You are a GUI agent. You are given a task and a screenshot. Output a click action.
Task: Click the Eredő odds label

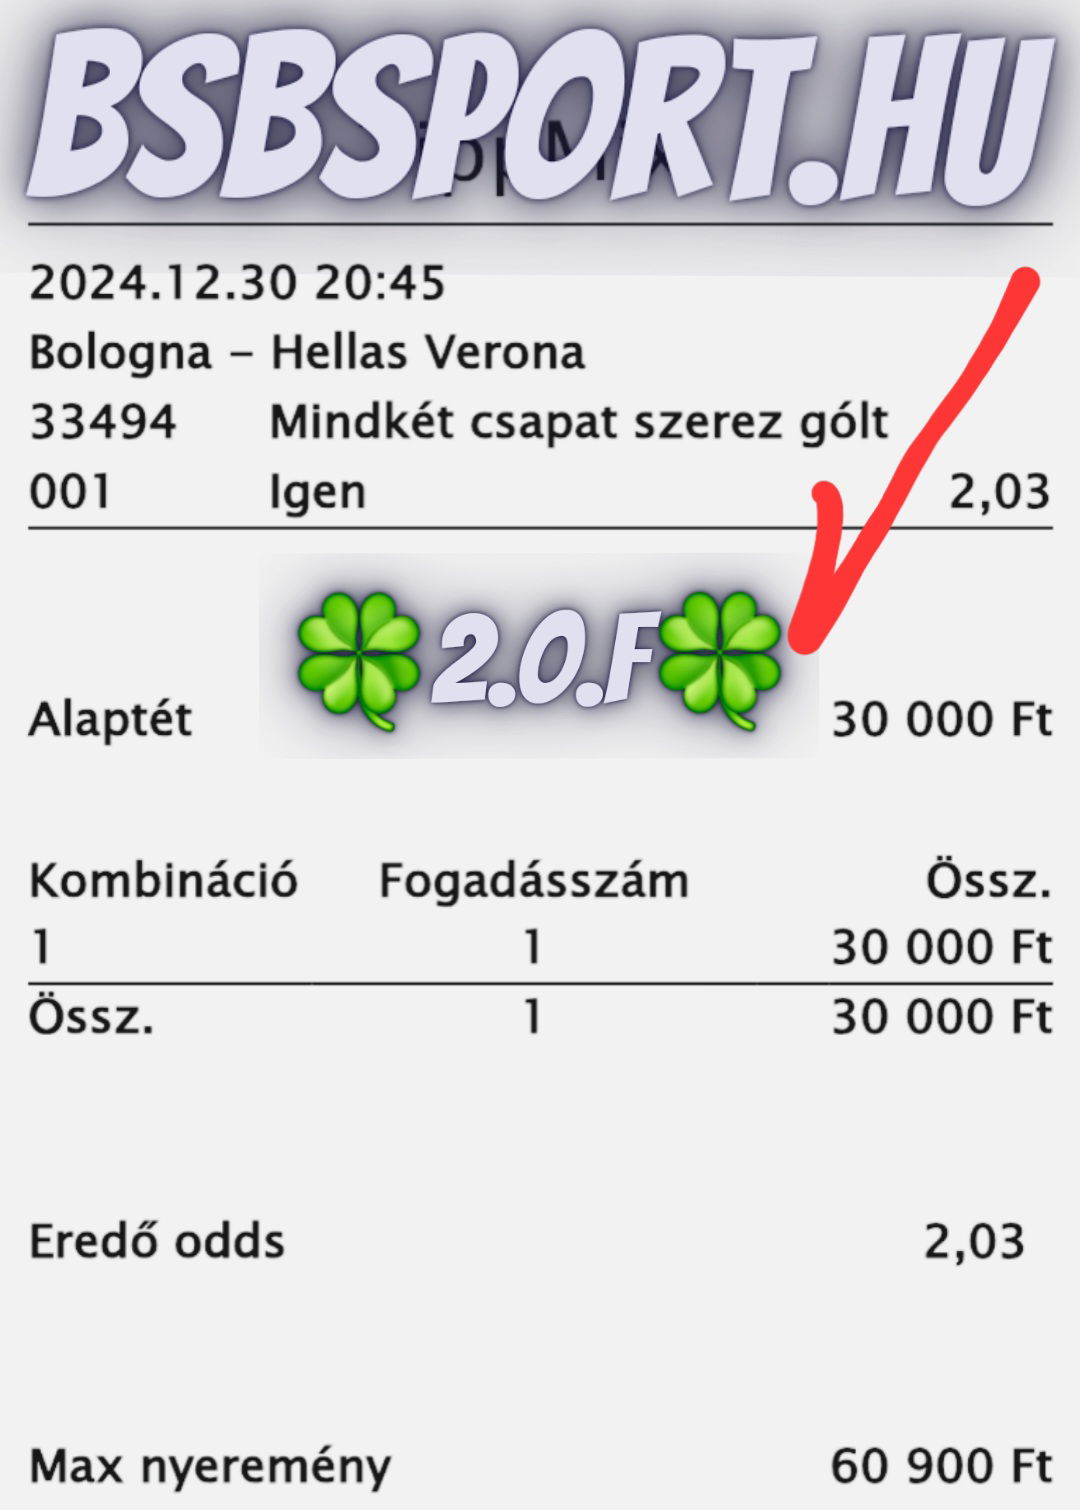[157, 1242]
